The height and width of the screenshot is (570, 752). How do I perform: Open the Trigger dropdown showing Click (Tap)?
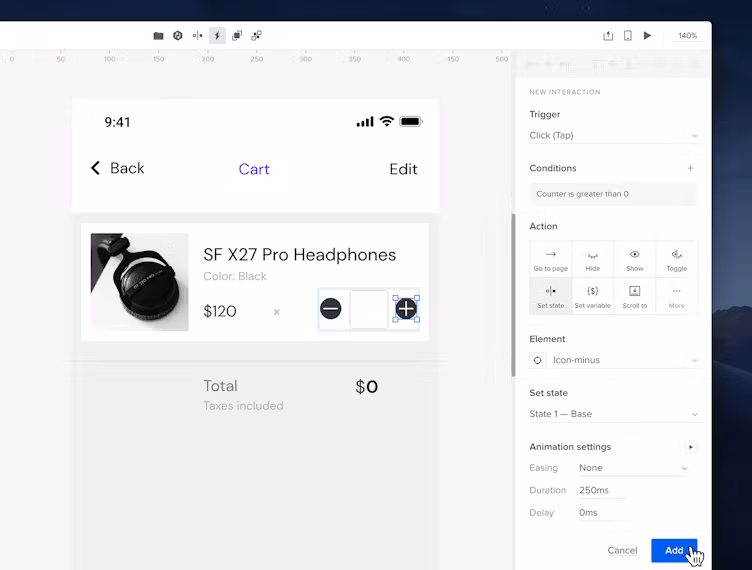pyautogui.click(x=614, y=135)
